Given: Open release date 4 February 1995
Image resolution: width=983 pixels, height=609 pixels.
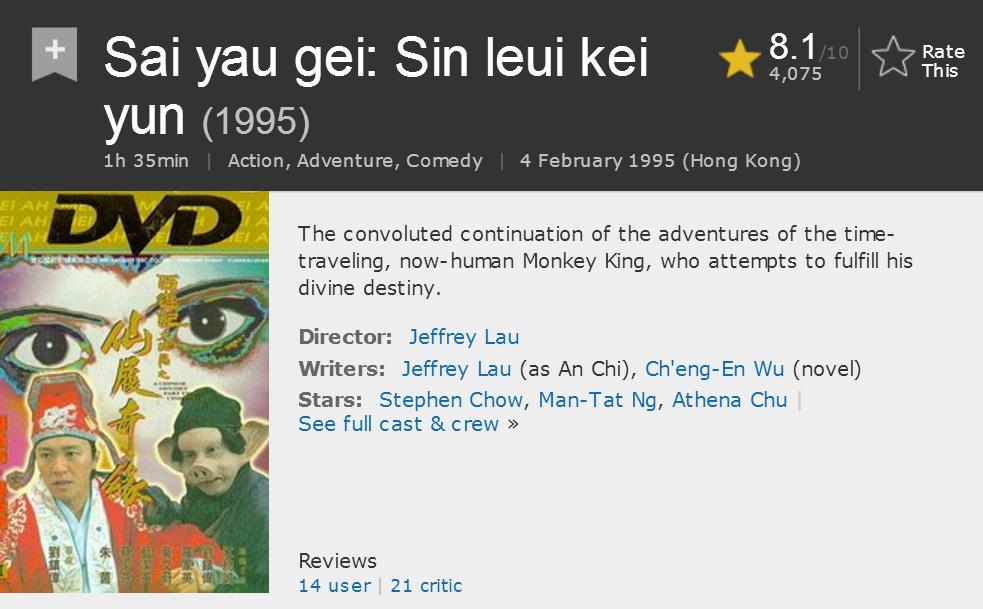Looking at the screenshot, I should [x=660, y=161].
